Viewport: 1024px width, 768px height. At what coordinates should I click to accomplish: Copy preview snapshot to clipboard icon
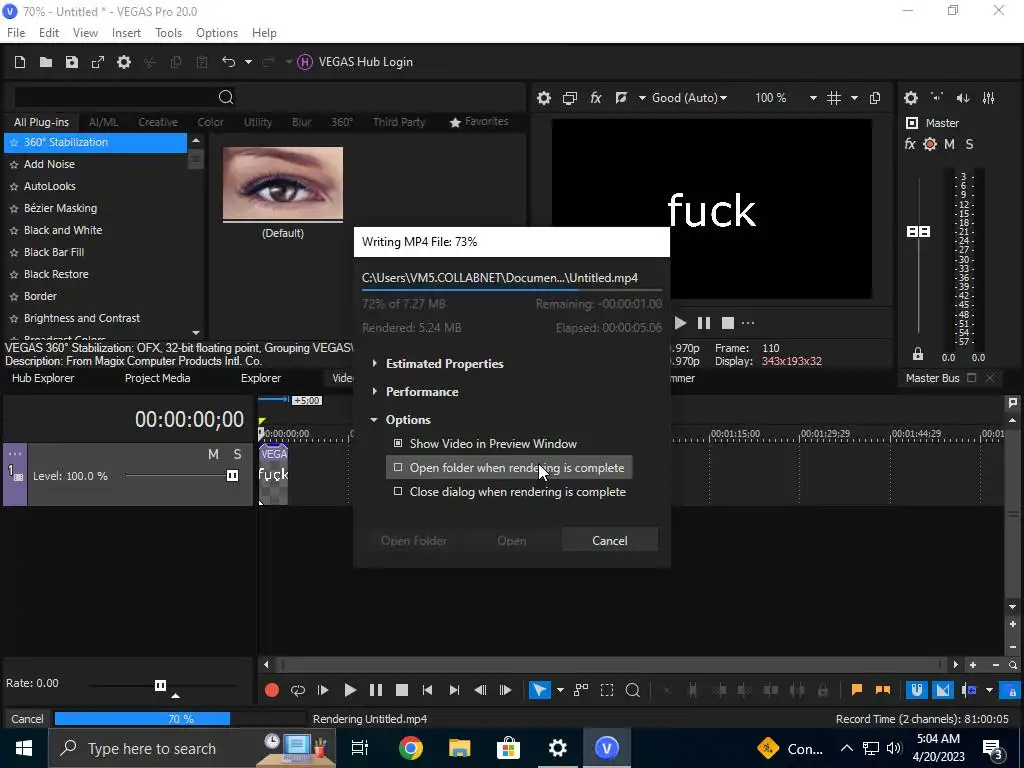pos(875,98)
